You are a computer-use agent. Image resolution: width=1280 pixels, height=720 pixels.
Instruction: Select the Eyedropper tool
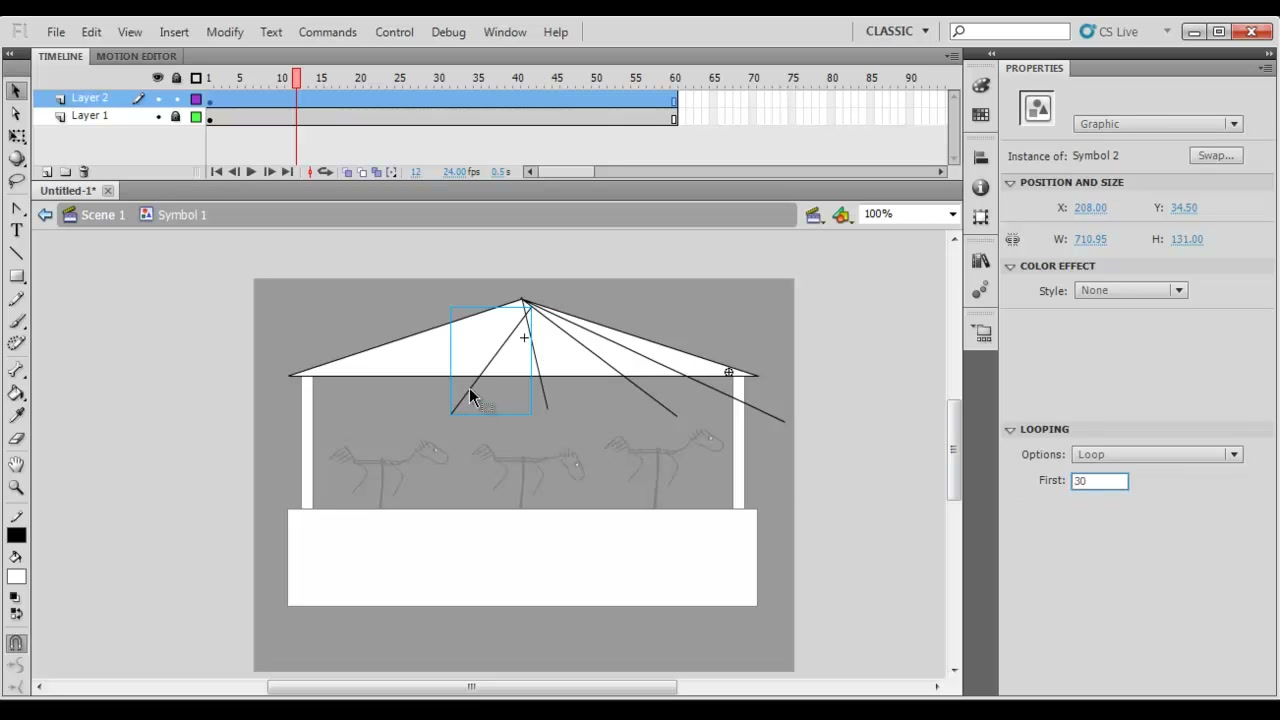[16, 416]
